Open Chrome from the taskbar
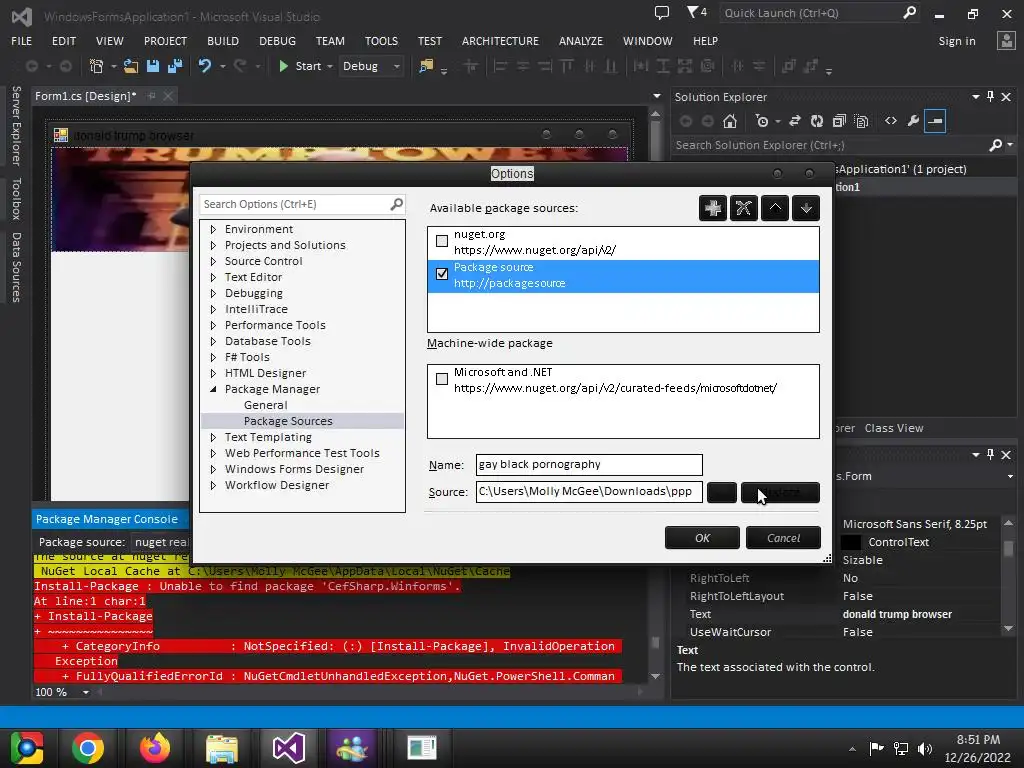This screenshot has width=1024, height=768. coord(88,748)
